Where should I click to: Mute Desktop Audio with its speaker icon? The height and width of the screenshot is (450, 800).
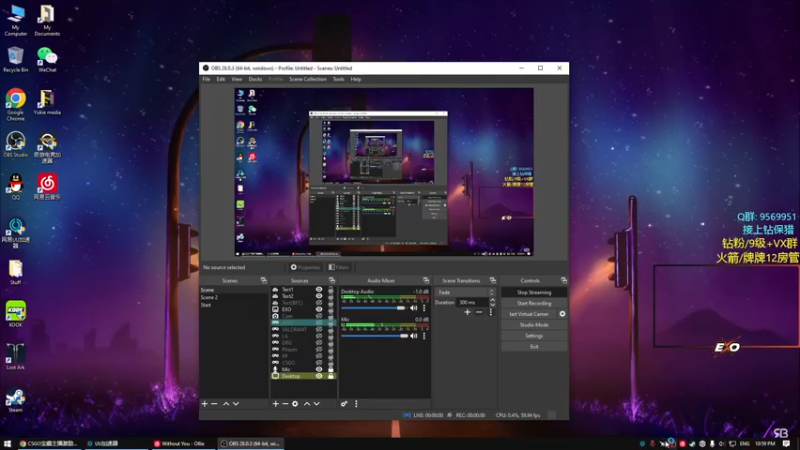(x=414, y=308)
